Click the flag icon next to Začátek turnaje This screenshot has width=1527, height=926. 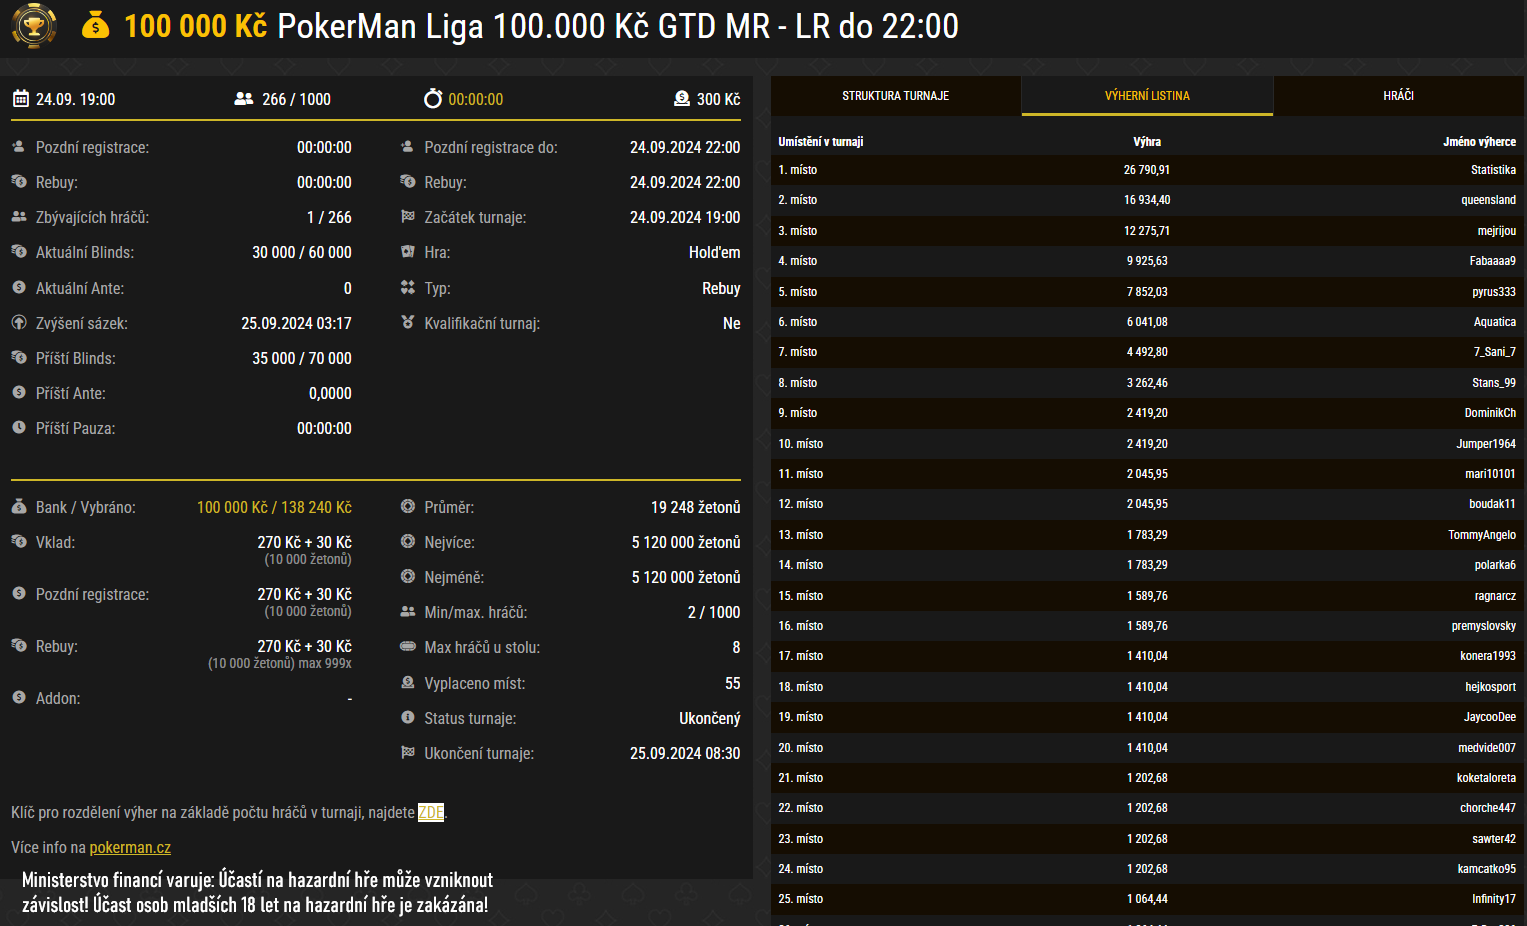coord(408,217)
